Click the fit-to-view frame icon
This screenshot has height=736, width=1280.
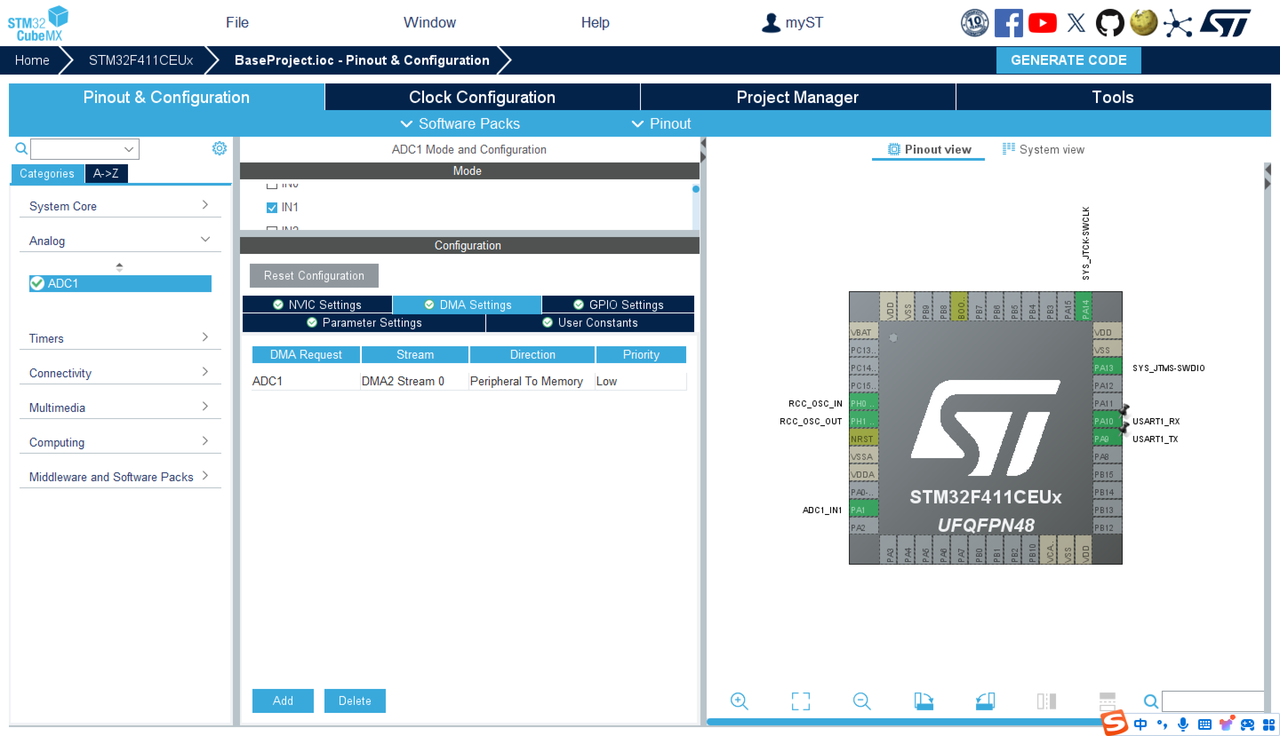[801, 701]
